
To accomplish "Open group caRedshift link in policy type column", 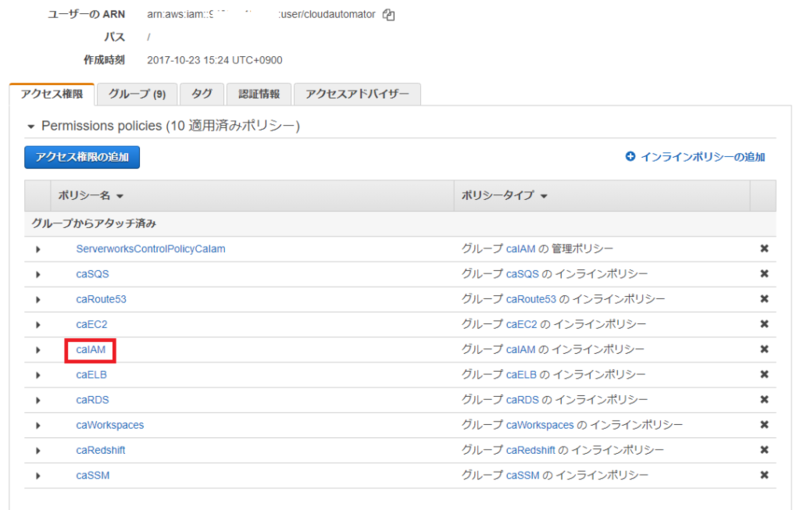I will tap(531, 450).
